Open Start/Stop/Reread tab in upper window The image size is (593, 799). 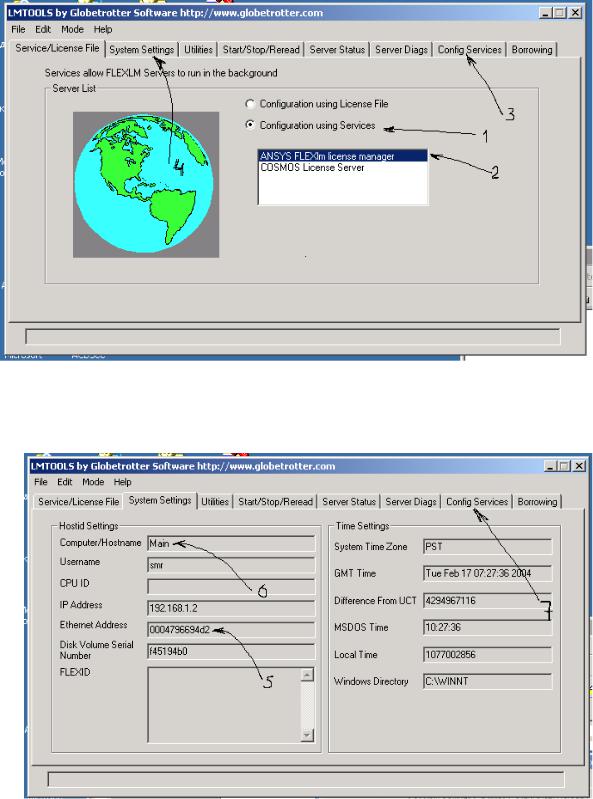[261, 50]
